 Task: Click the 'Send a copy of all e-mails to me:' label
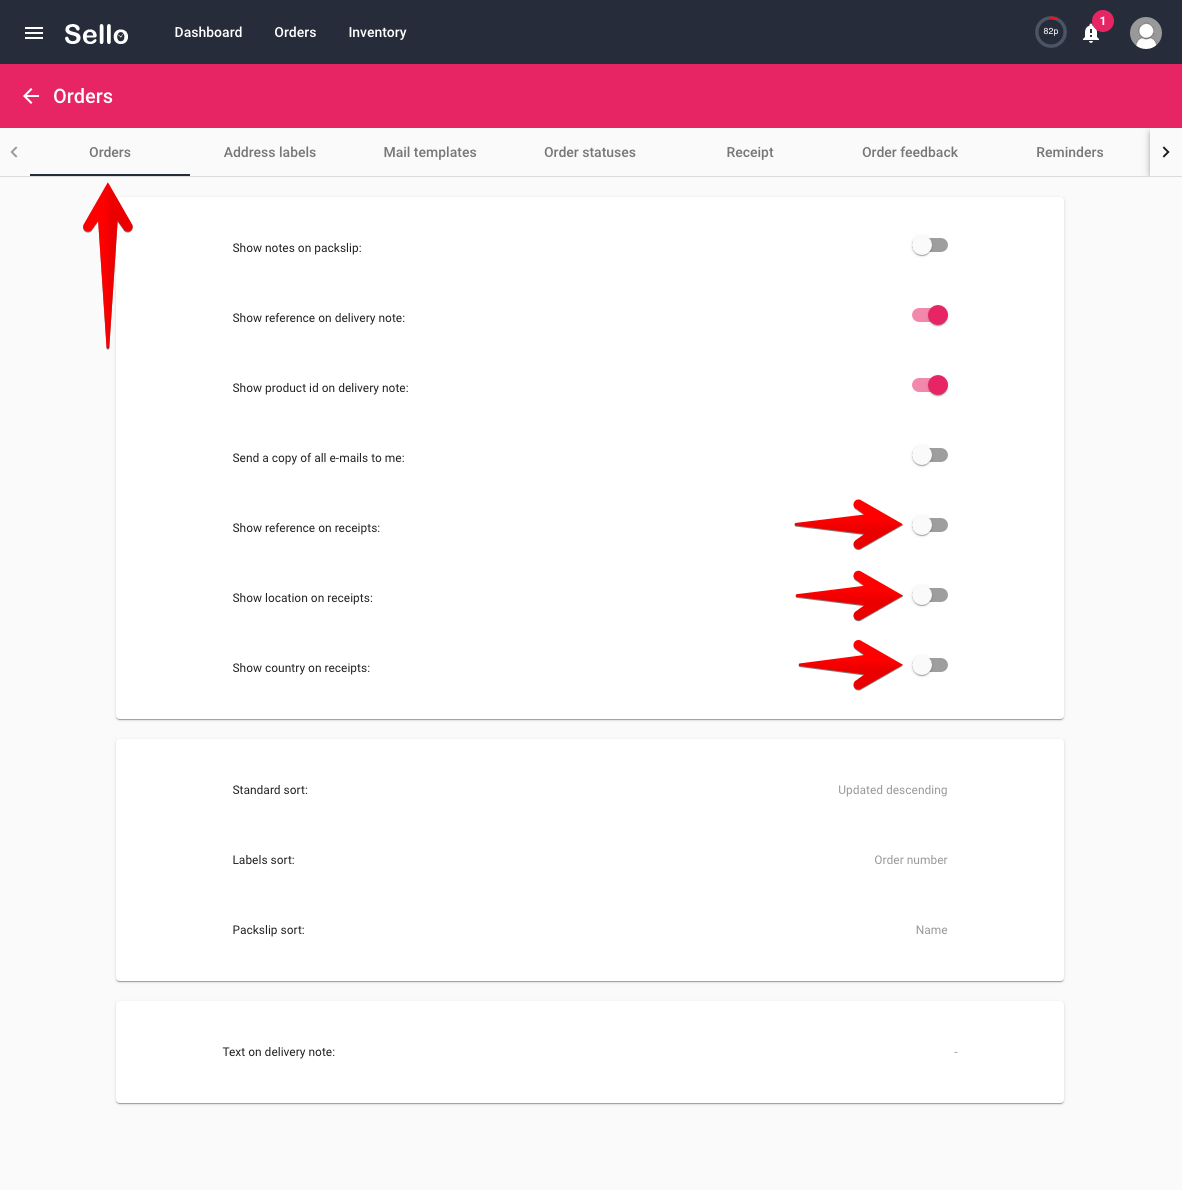point(318,458)
